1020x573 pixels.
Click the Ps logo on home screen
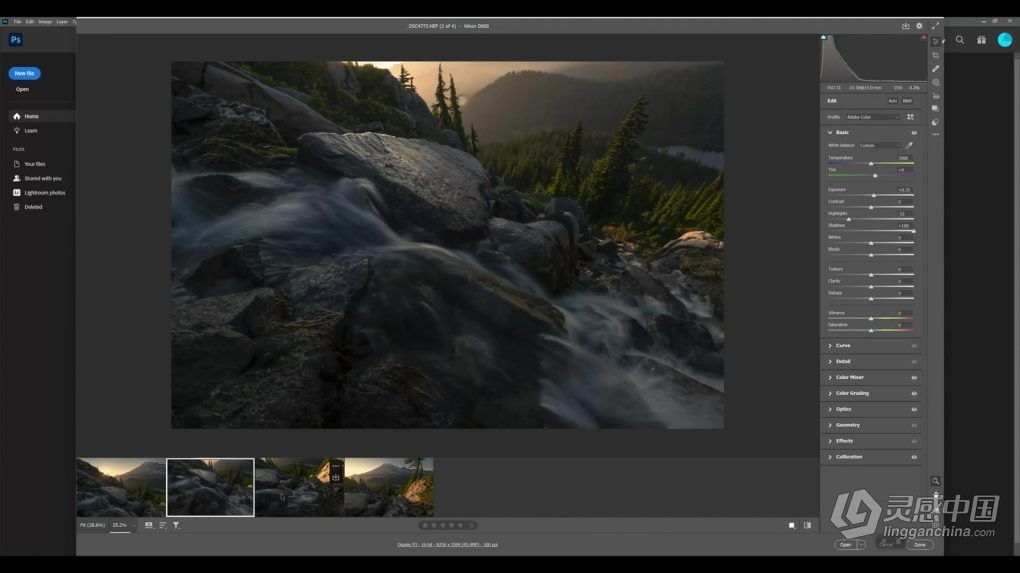click(16, 40)
